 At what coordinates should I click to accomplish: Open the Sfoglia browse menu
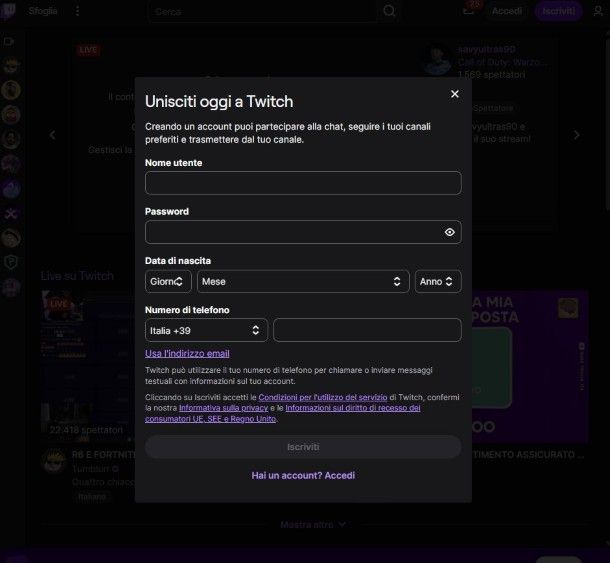point(43,11)
